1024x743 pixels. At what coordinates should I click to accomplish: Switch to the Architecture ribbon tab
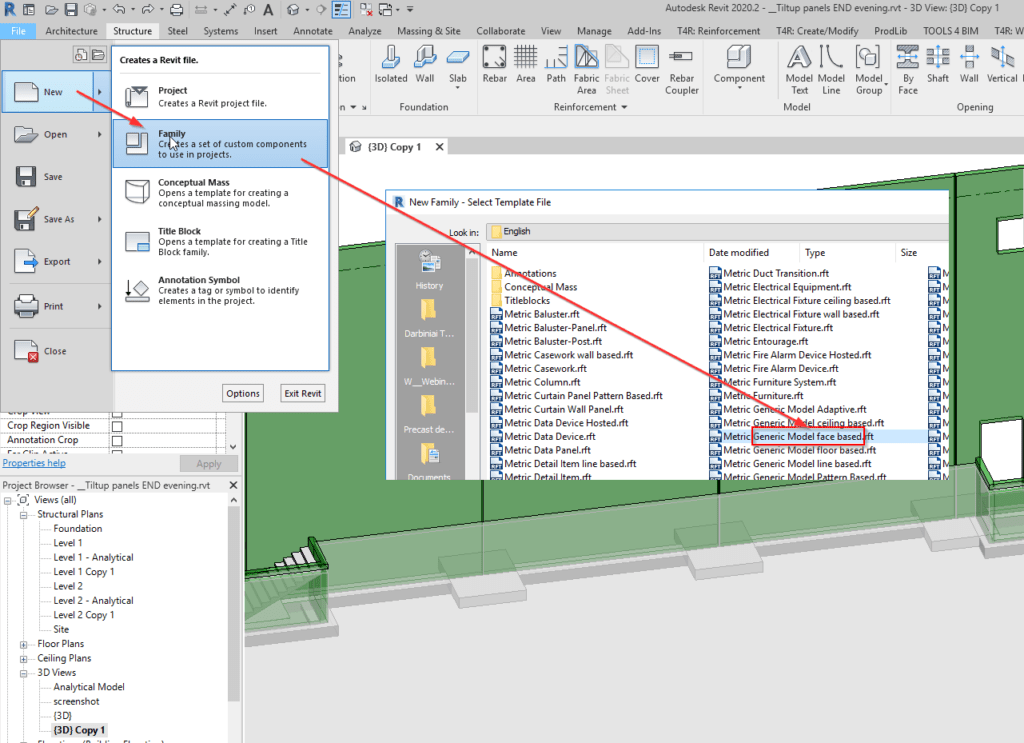click(x=71, y=31)
